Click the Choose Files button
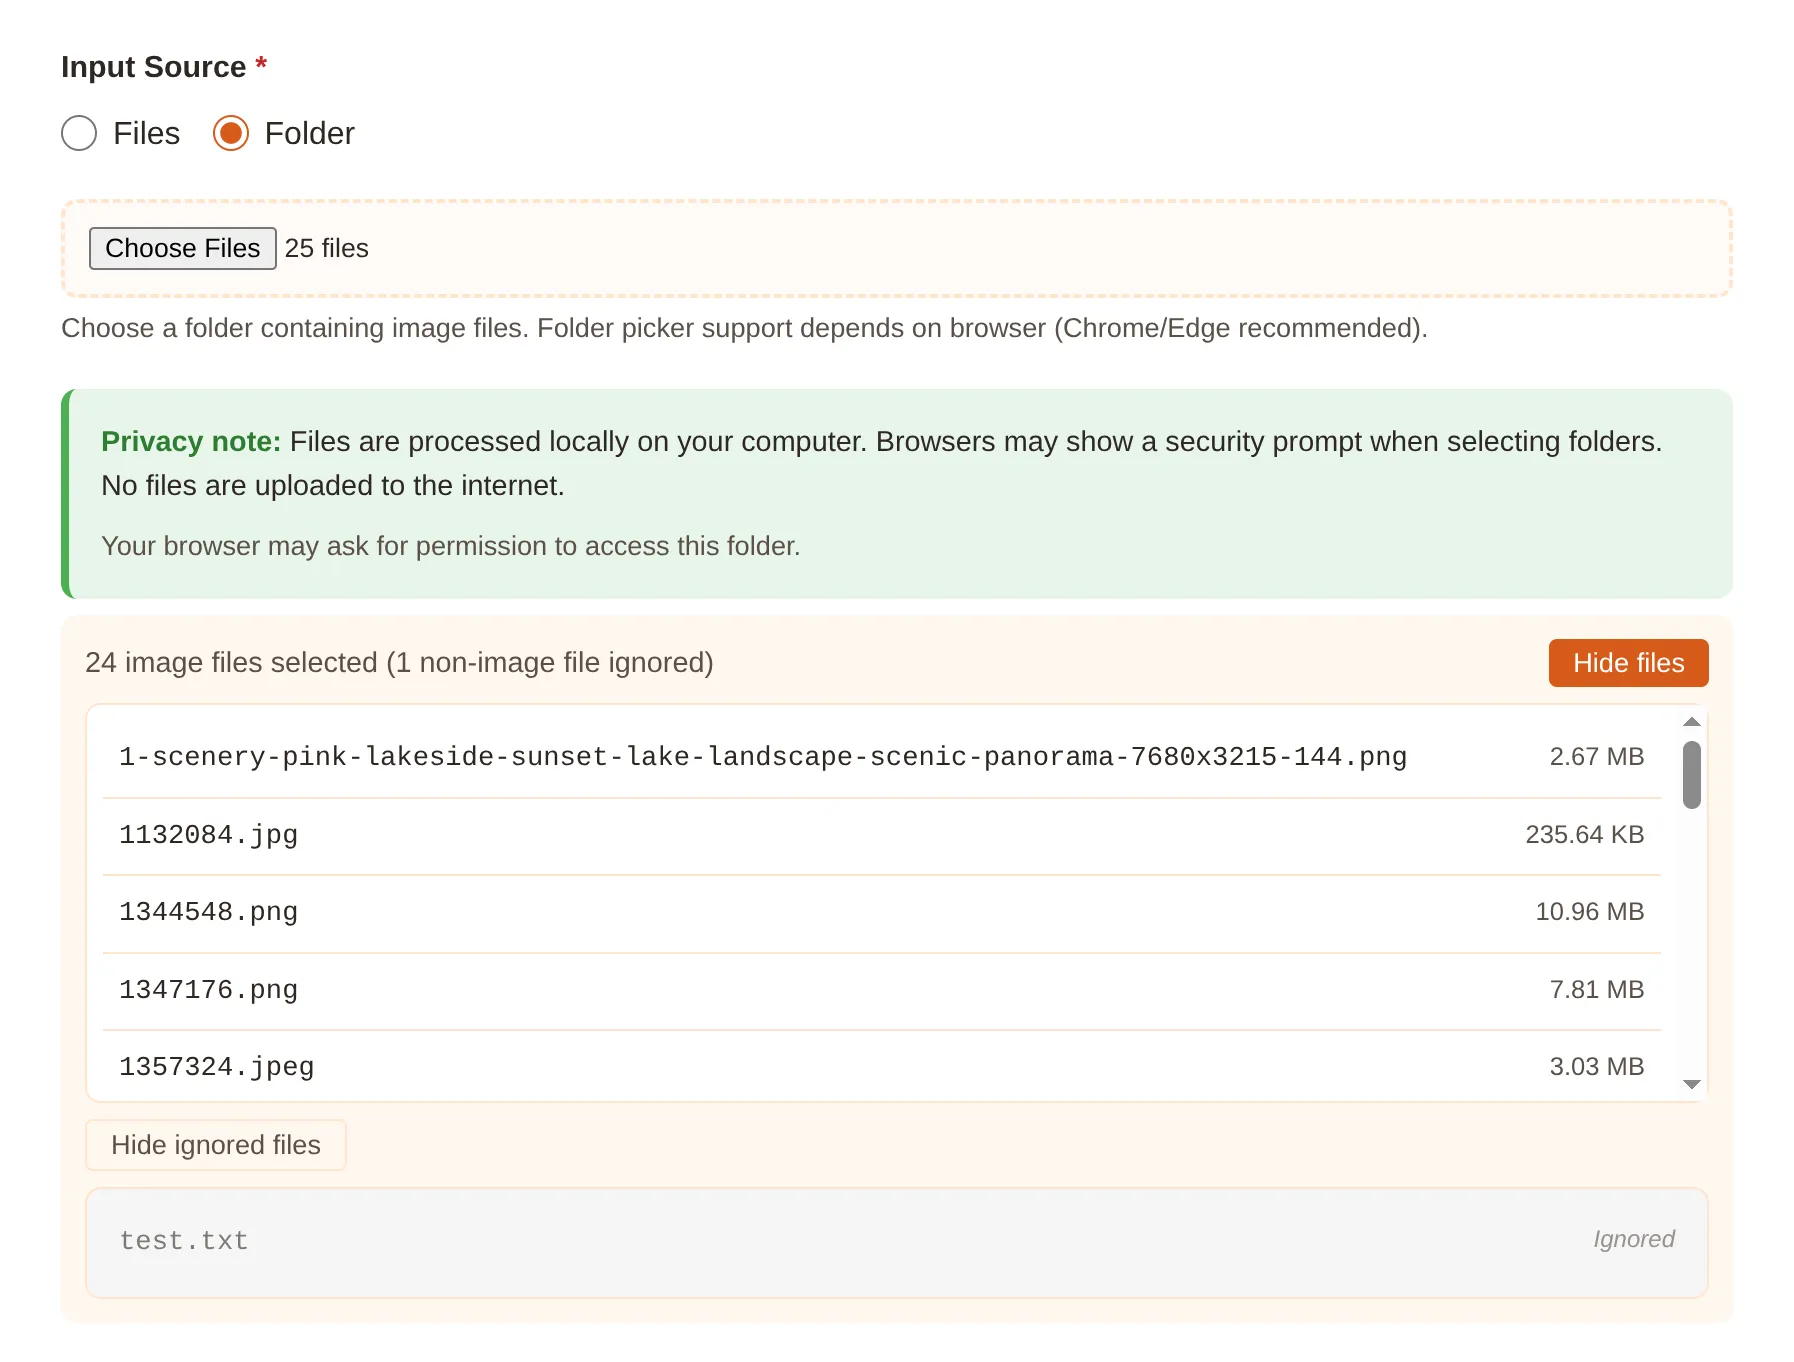This screenshot has height=1362, width=1794. point(182,248)
